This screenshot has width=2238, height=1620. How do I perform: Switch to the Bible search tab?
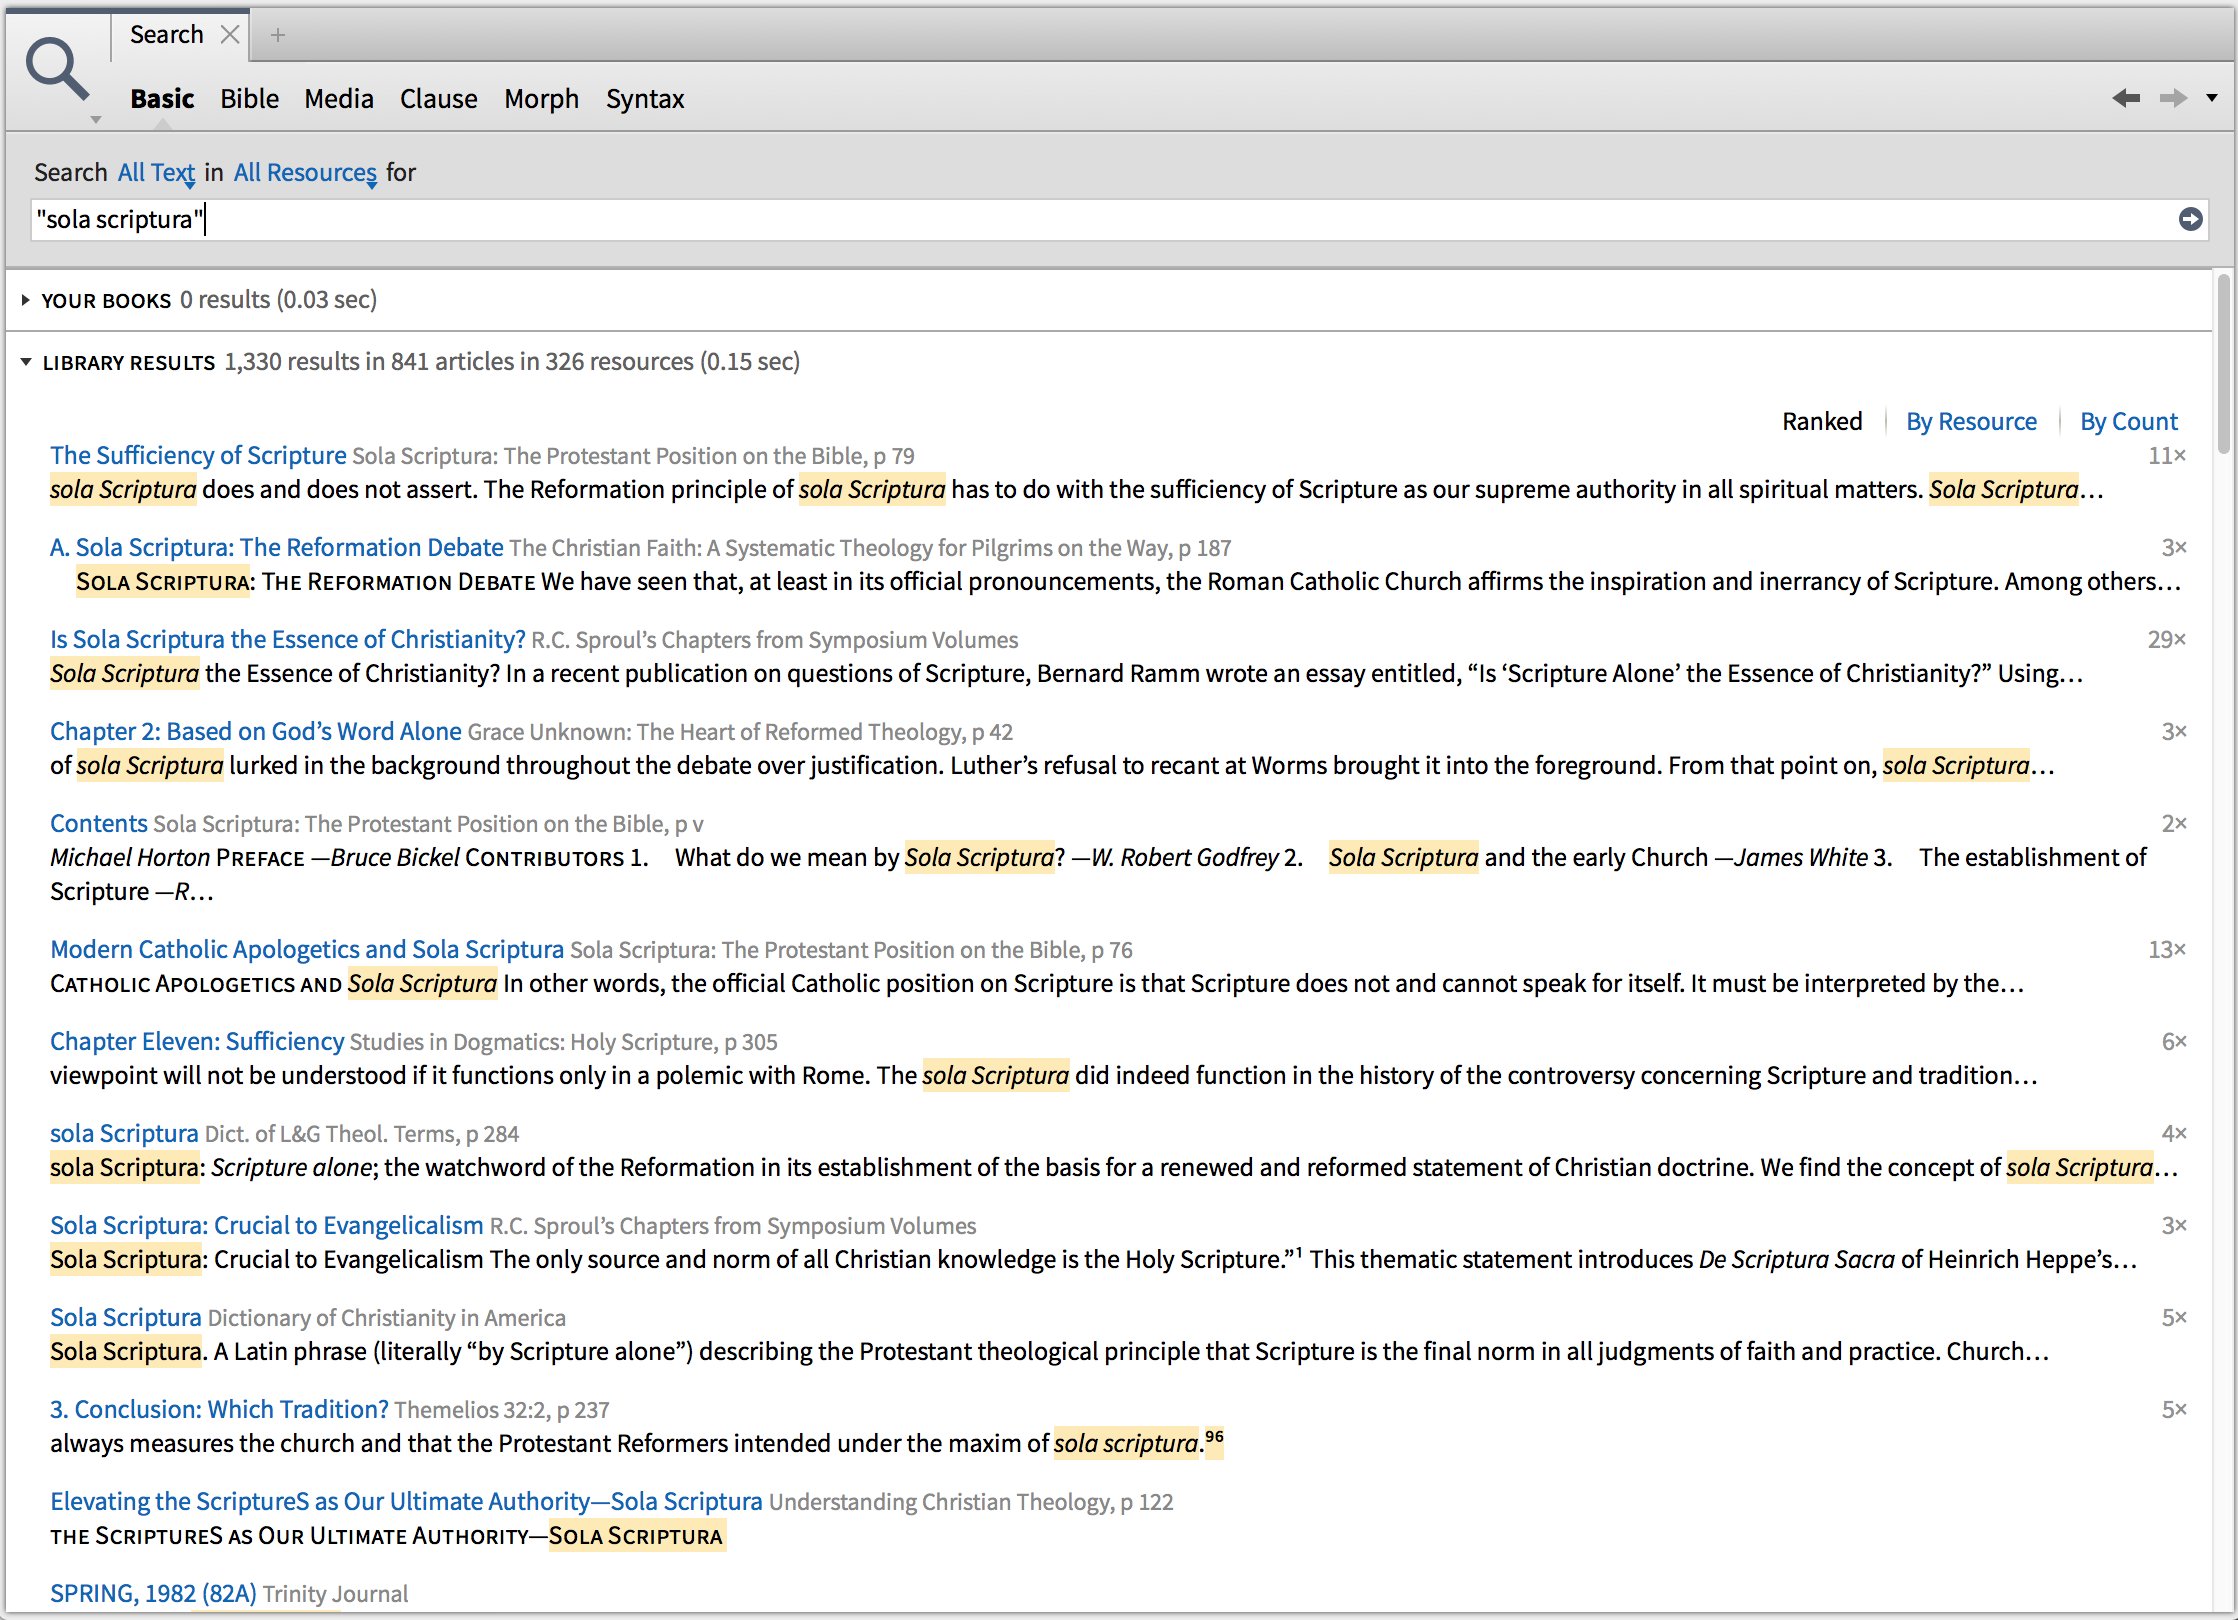(x=249, y=99)
